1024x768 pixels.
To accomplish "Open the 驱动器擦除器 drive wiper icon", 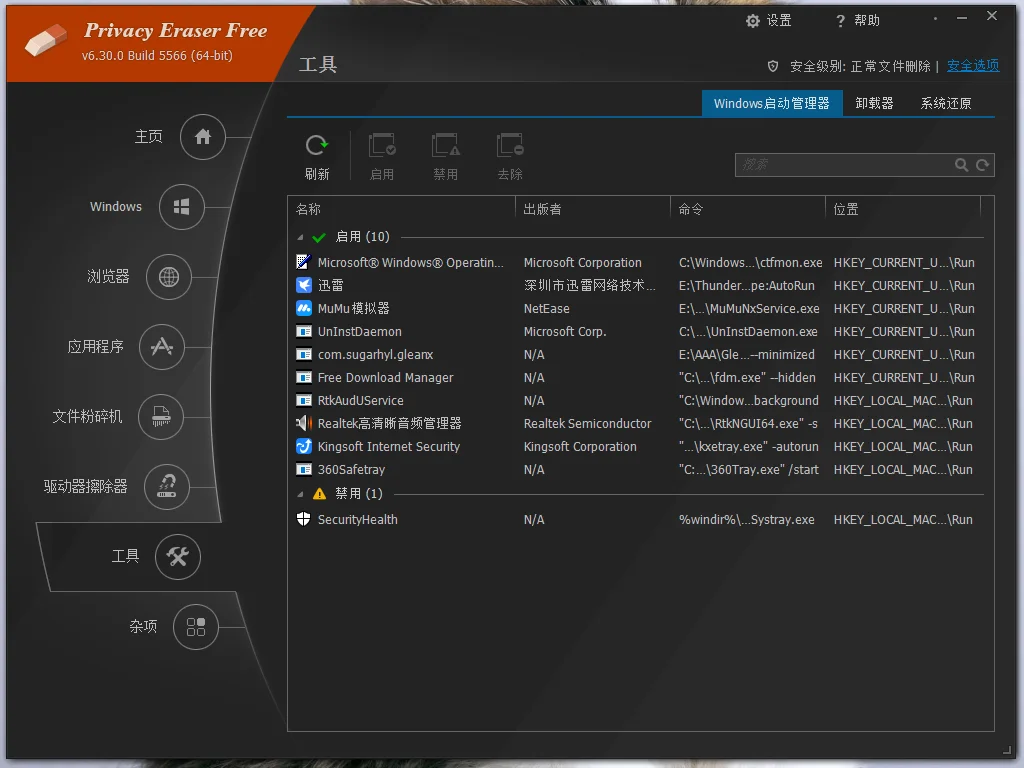I will [x=167, y=487].
